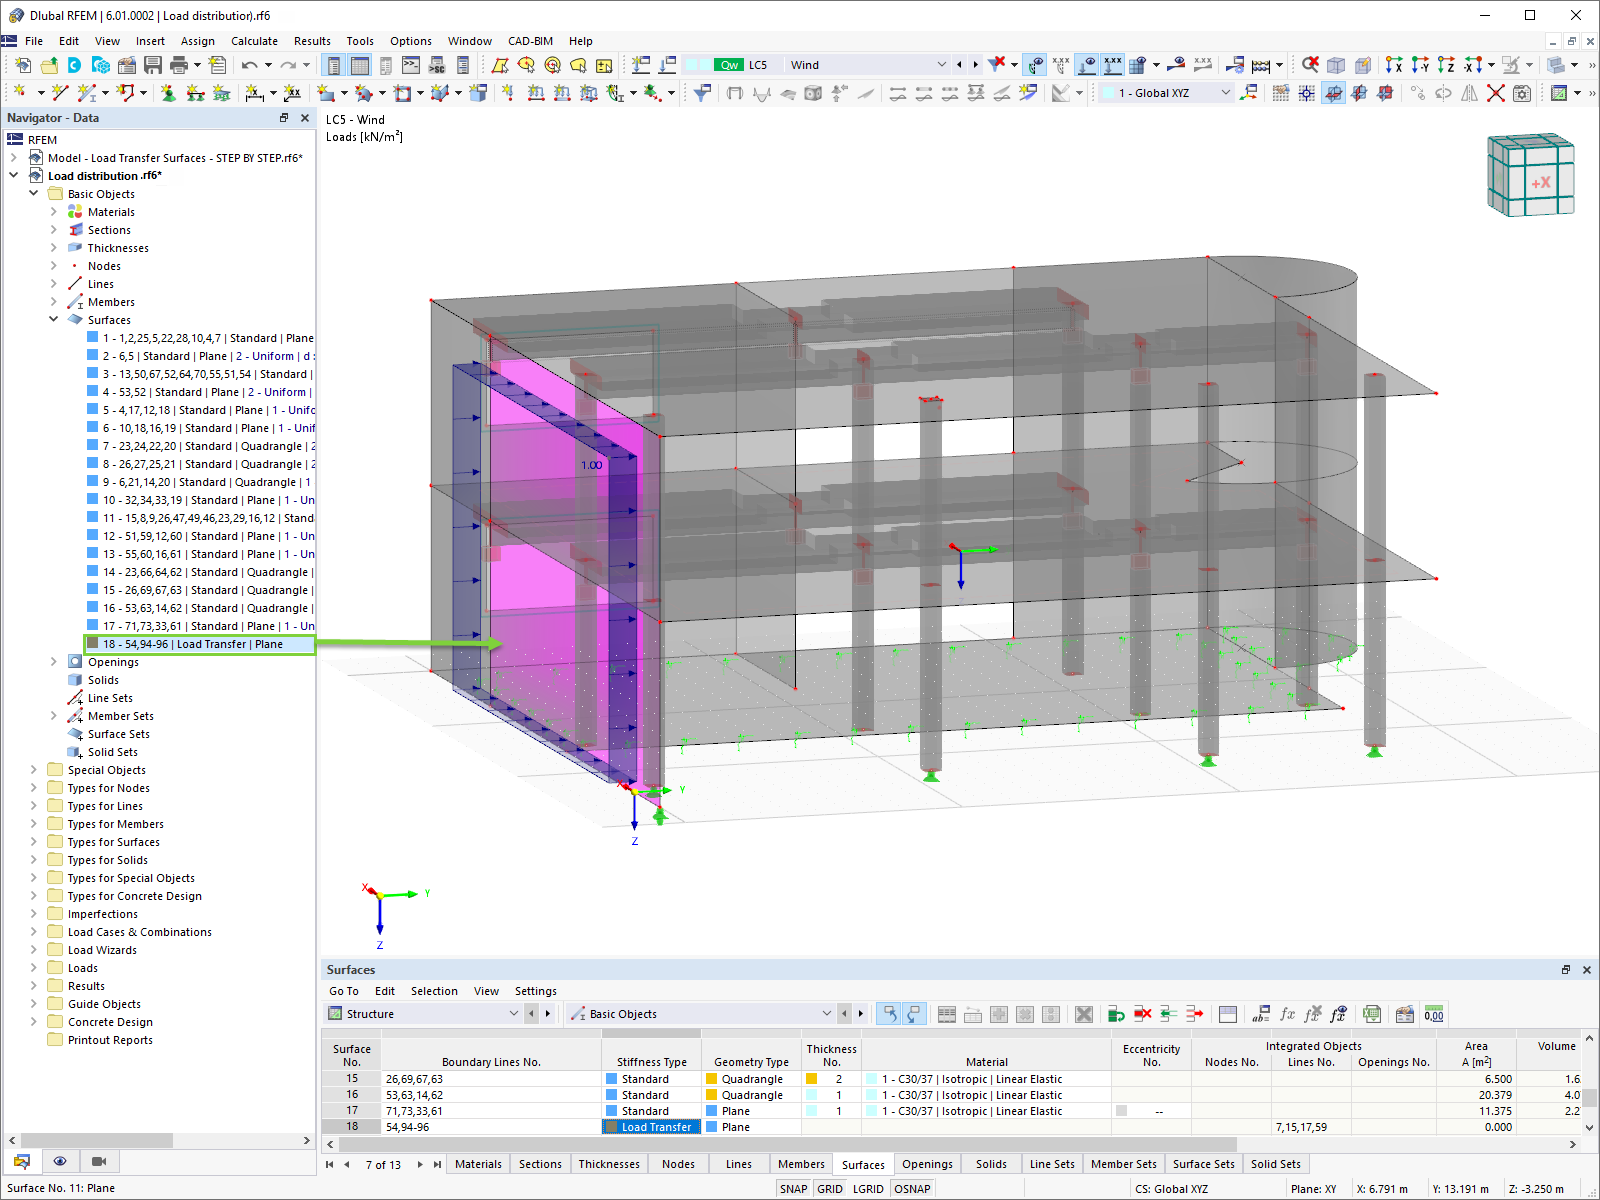Click the new nodal support icon

[168, 93]
